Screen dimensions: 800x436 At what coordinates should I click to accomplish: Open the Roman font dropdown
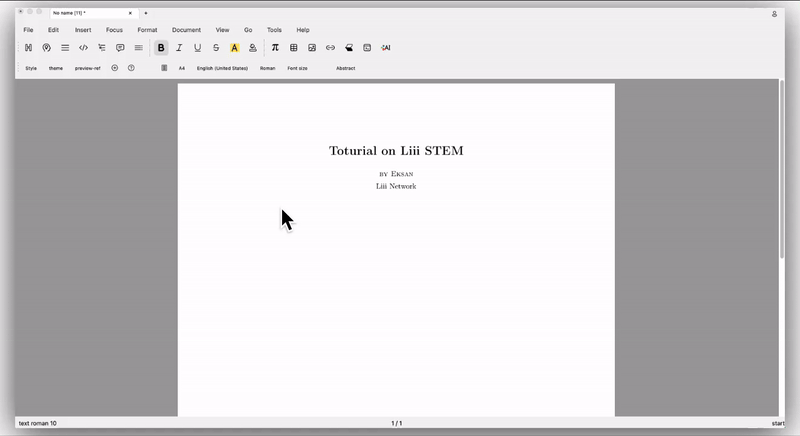click(x=267, y=68)
